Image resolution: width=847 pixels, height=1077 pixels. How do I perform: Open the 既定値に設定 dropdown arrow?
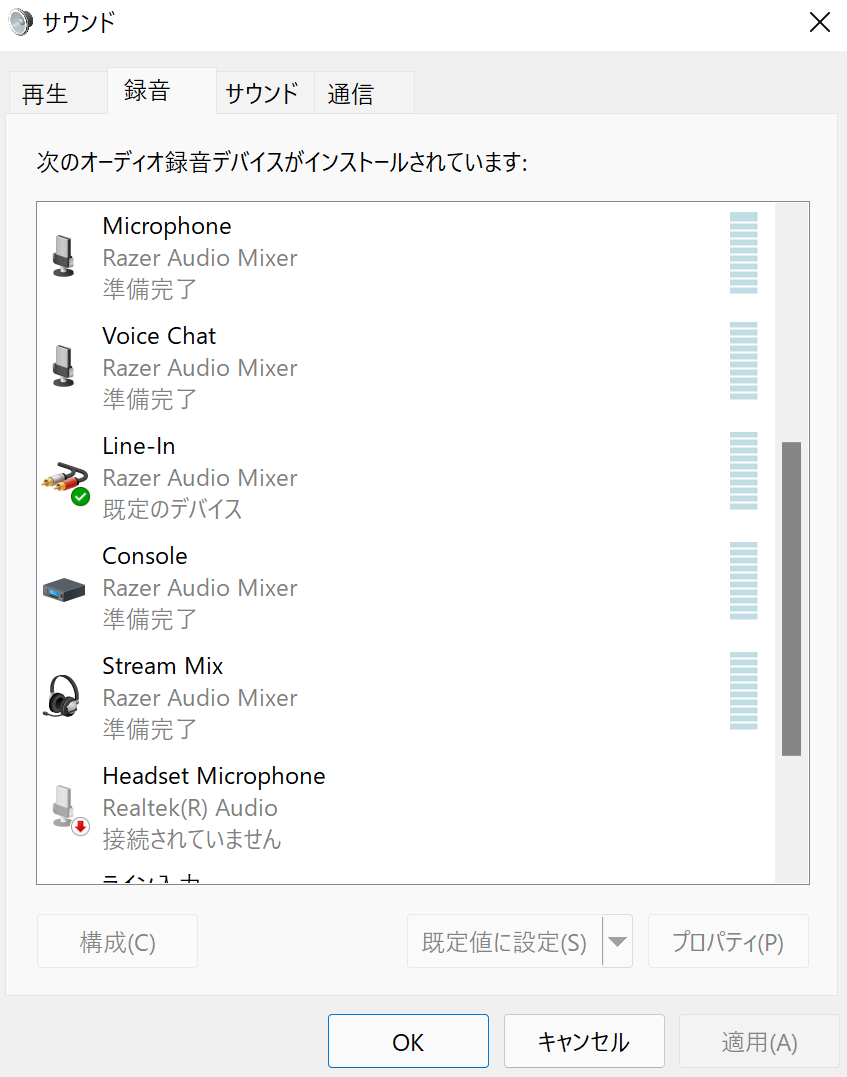tap(618, 942)
